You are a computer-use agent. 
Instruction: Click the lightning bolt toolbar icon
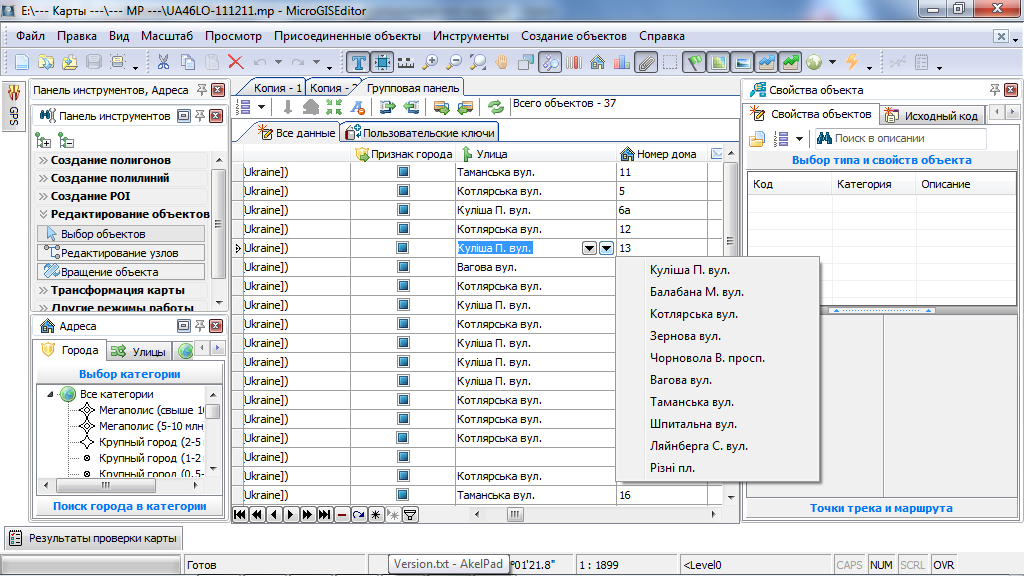(x=852, y=62)
